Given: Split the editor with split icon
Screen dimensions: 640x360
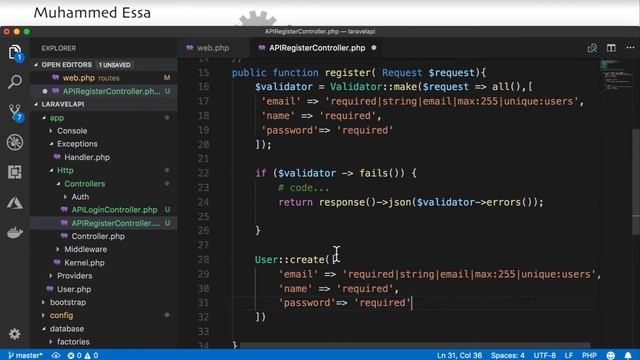Looking at the screenshot, I should (x=611, y=48).
